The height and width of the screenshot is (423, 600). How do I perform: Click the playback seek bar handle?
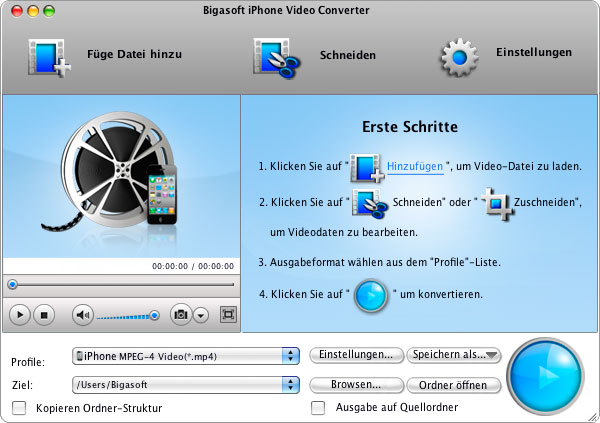pos(13,284)
